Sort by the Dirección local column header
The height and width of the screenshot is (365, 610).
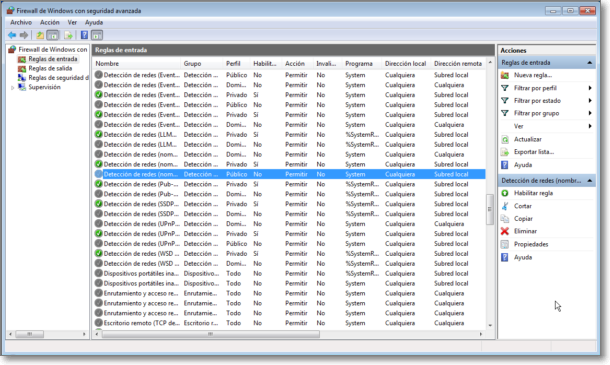407,63
